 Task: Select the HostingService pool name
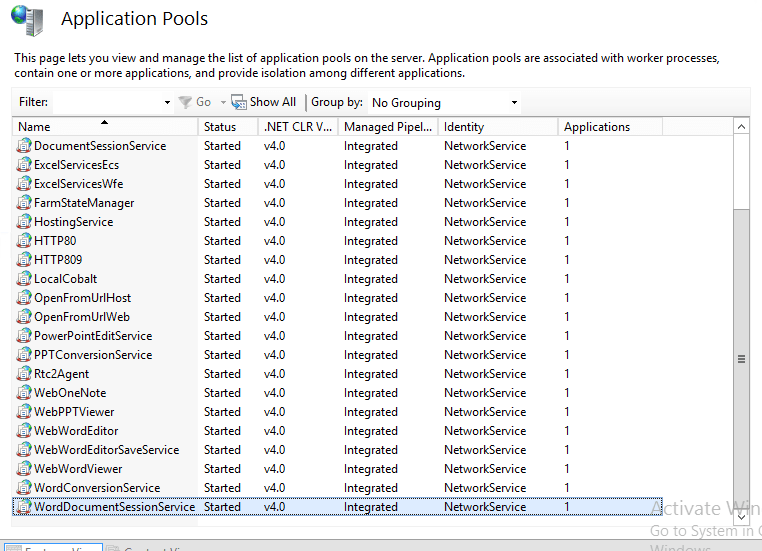pyautogui.click(x=73, y=222)
